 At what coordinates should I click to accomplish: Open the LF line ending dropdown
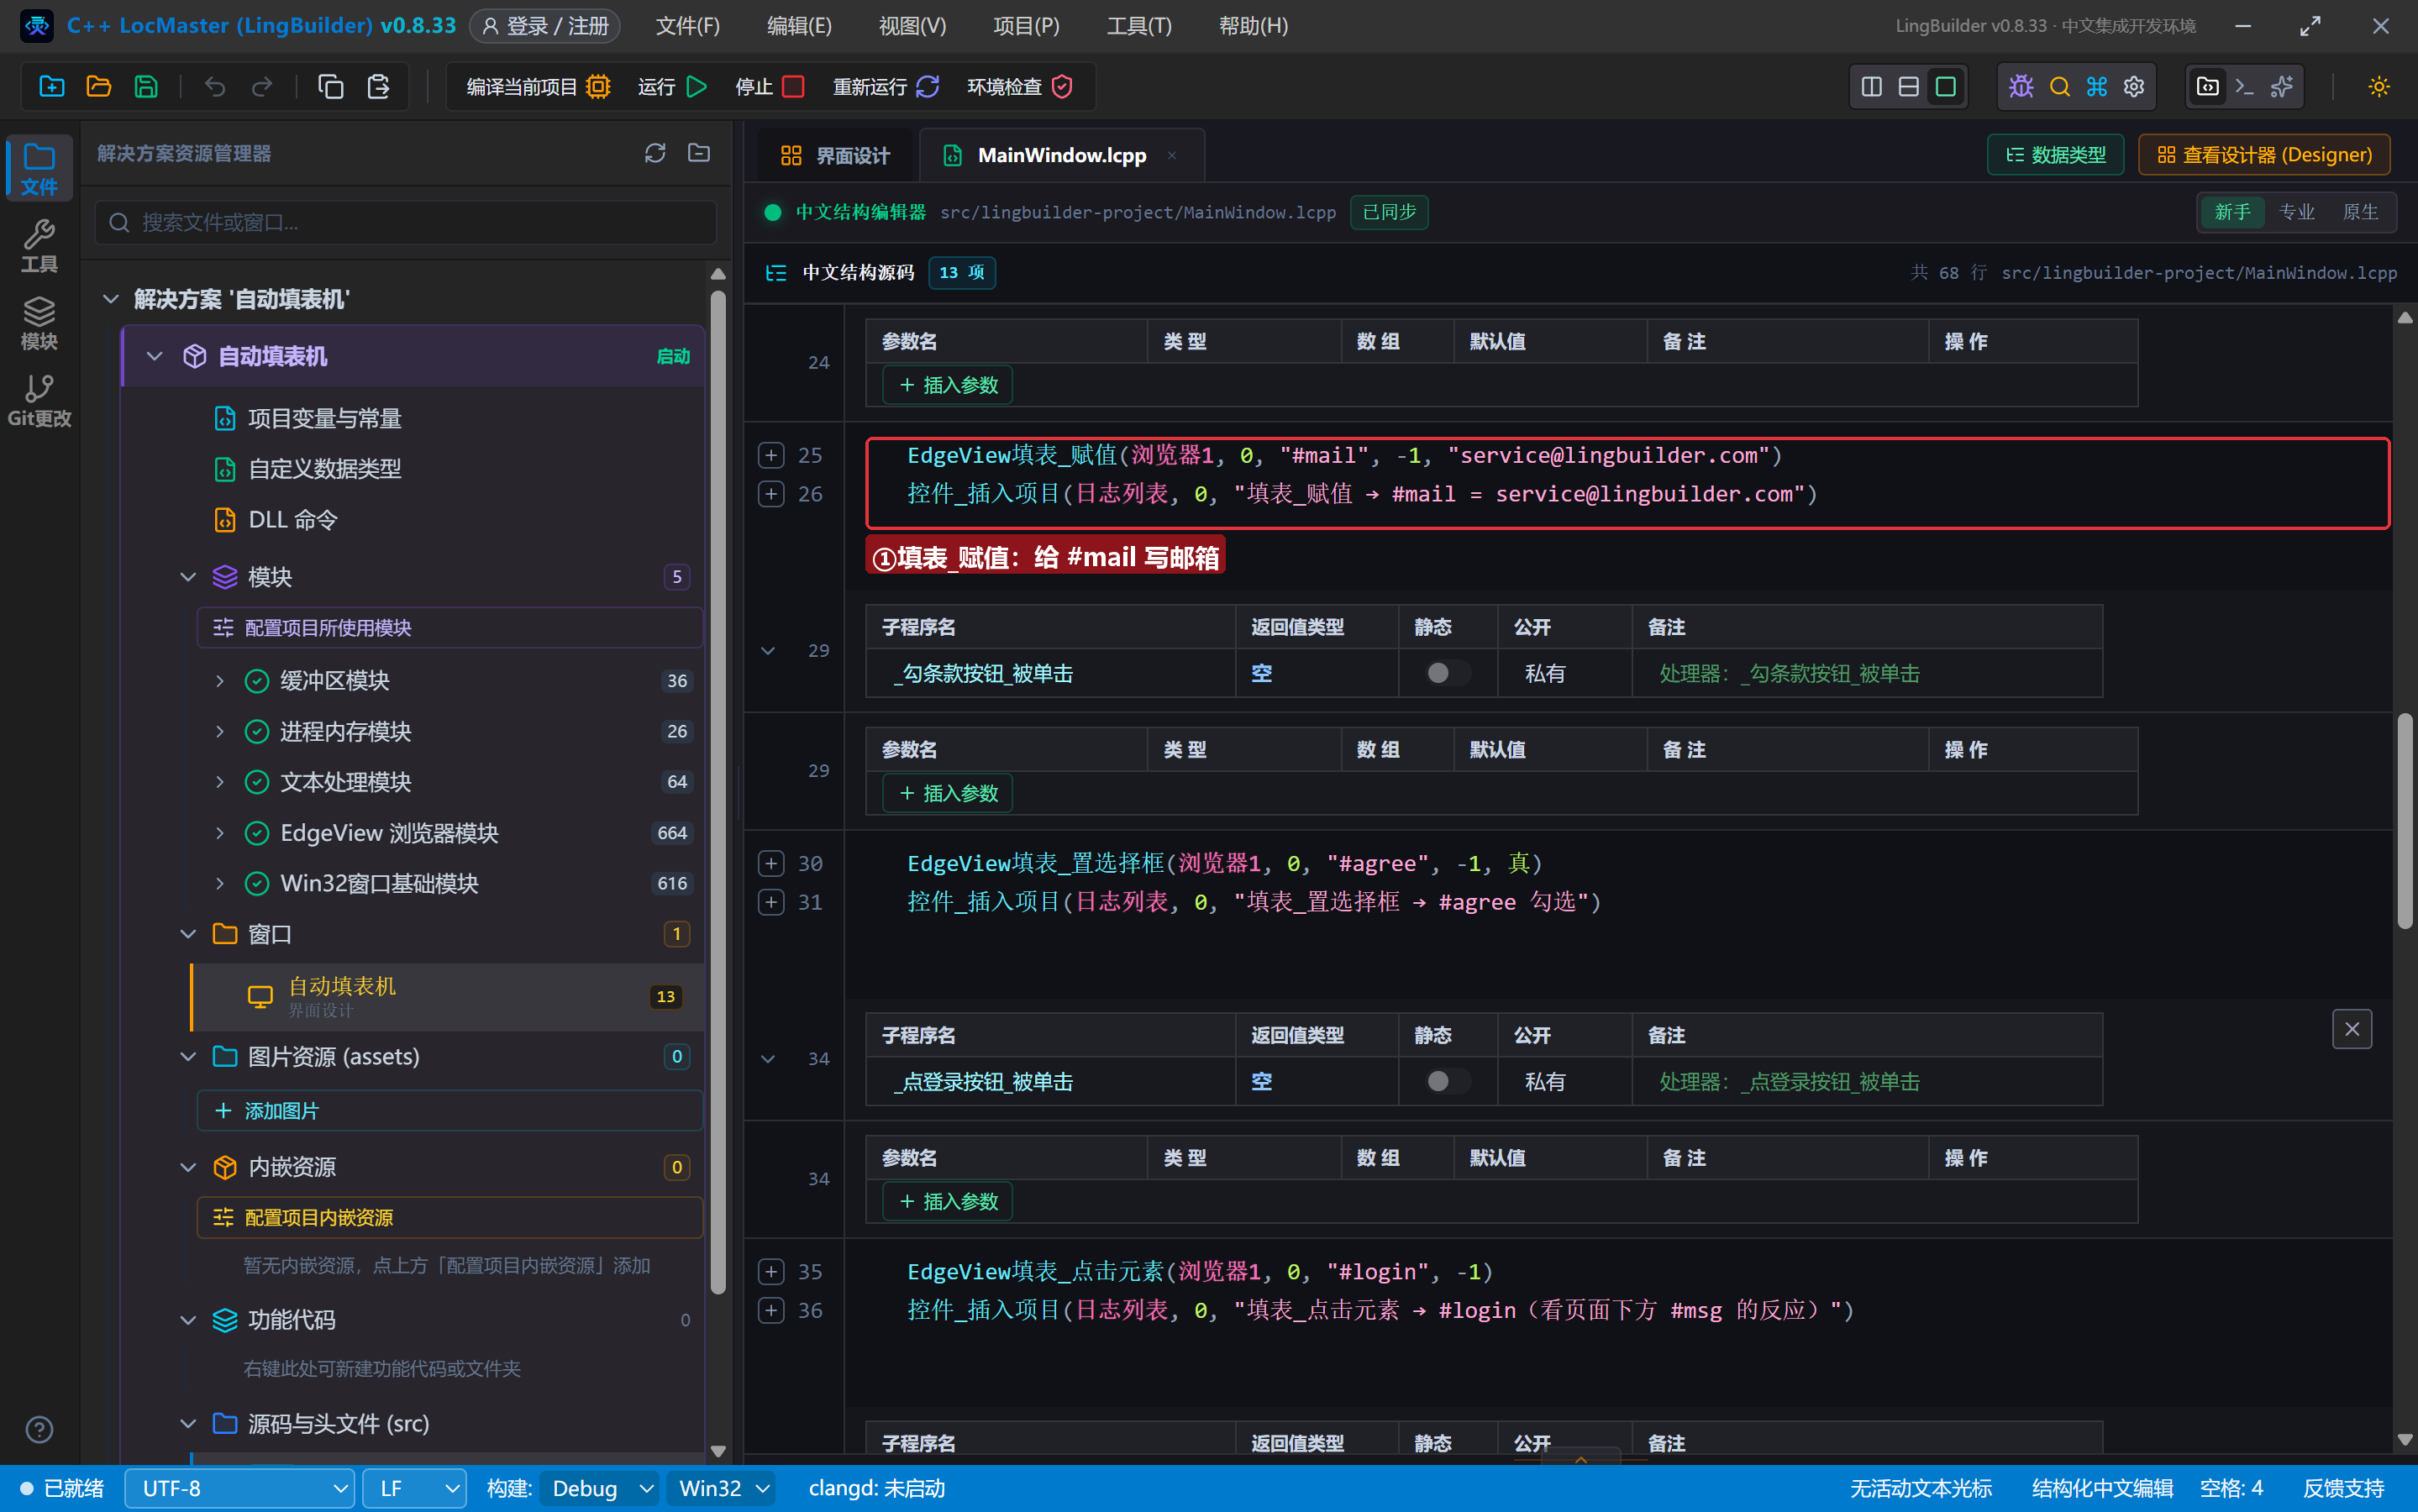pyautogui.click(x=414, y=1488)
